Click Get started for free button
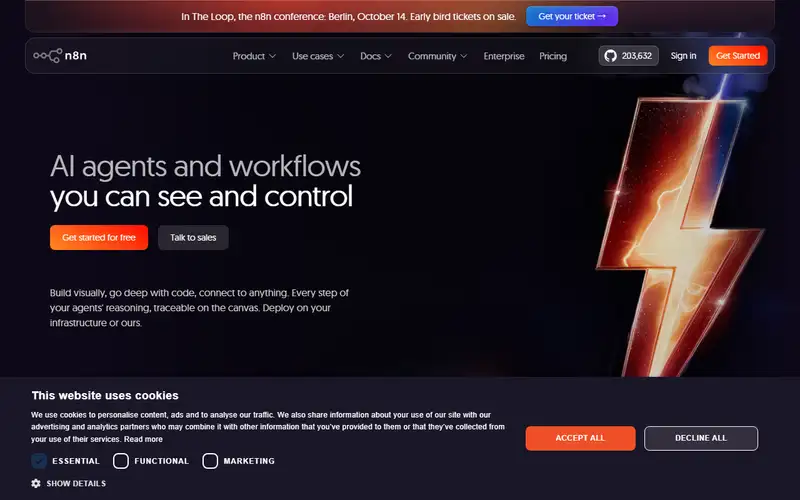800x500 pixels. [x=99, y=237]
